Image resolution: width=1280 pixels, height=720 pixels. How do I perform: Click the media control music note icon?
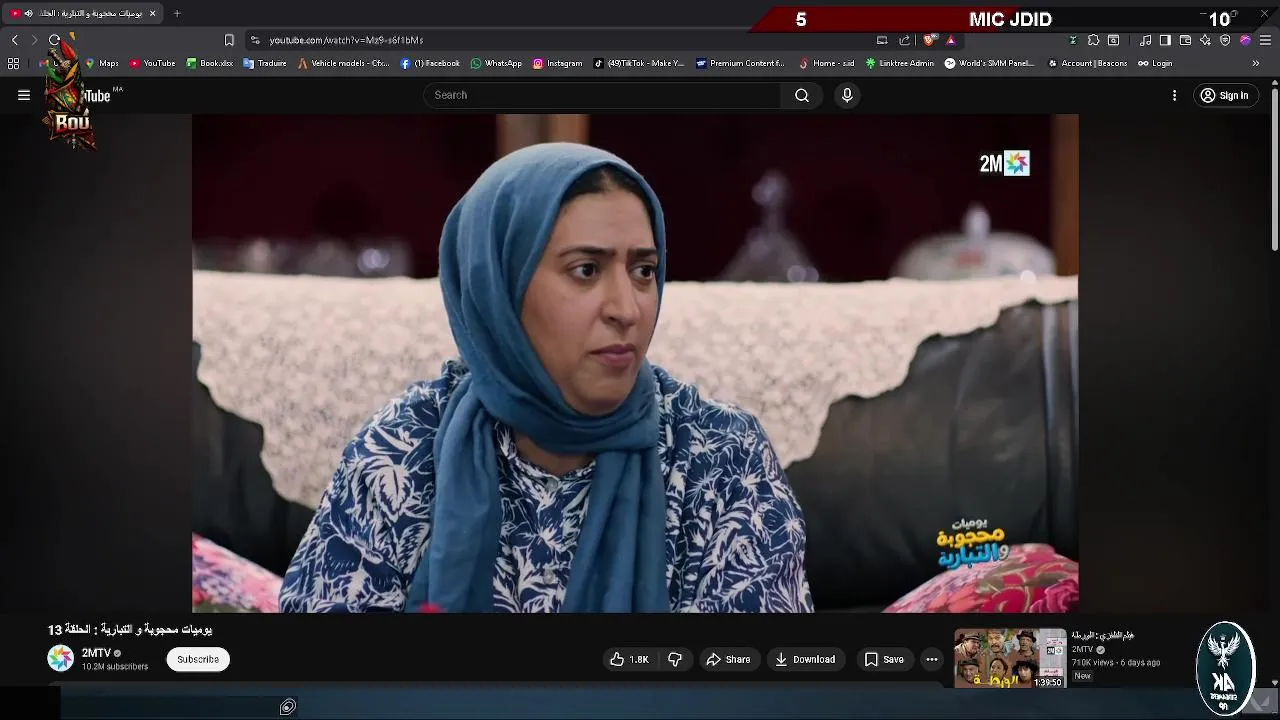(1145, 40)
